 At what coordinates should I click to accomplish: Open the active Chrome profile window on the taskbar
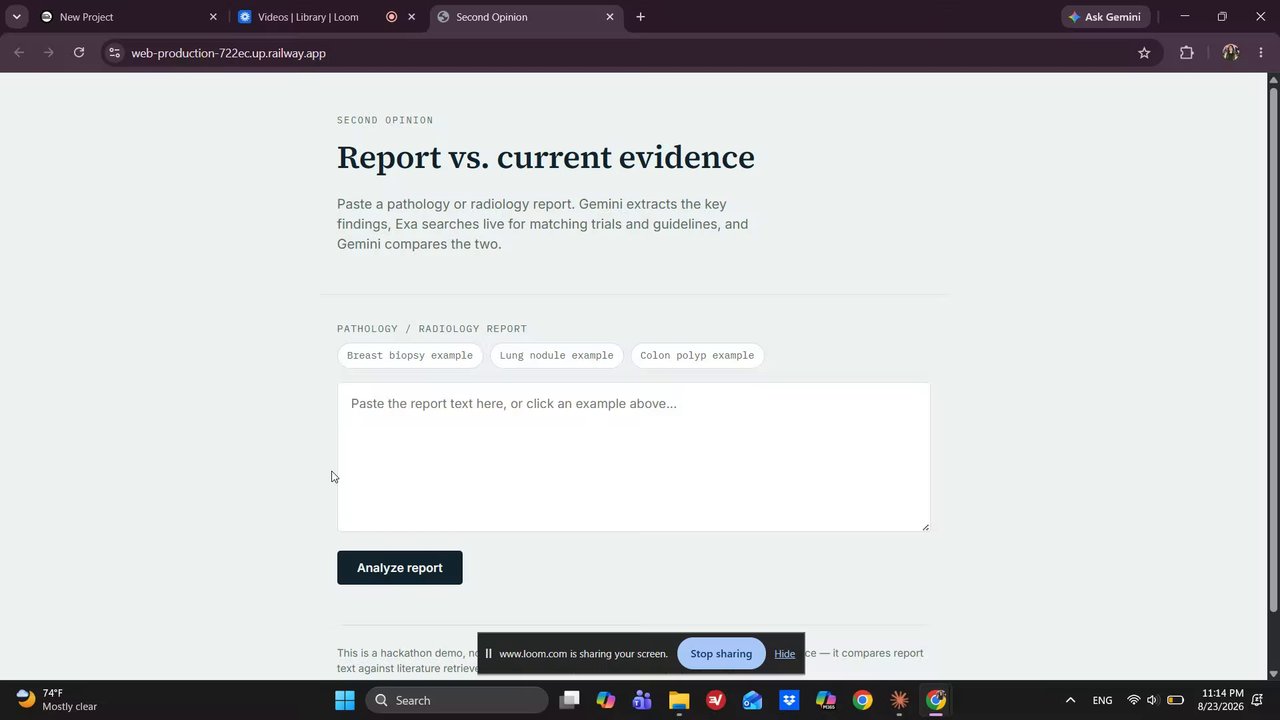(936, 700)
